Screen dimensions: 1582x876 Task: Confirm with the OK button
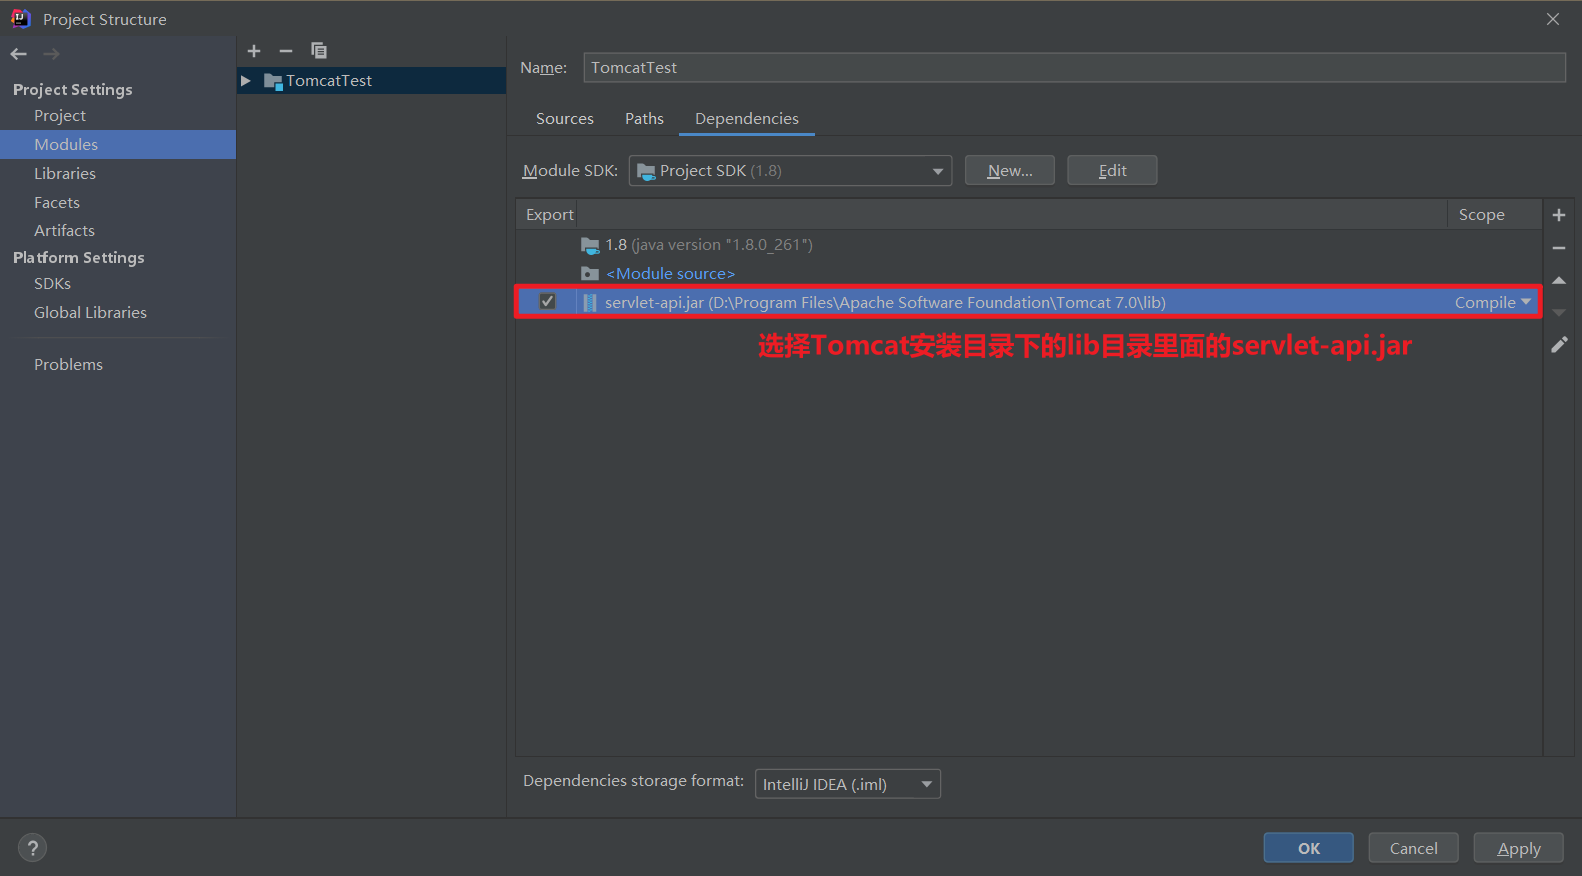tap(1309, 848)
